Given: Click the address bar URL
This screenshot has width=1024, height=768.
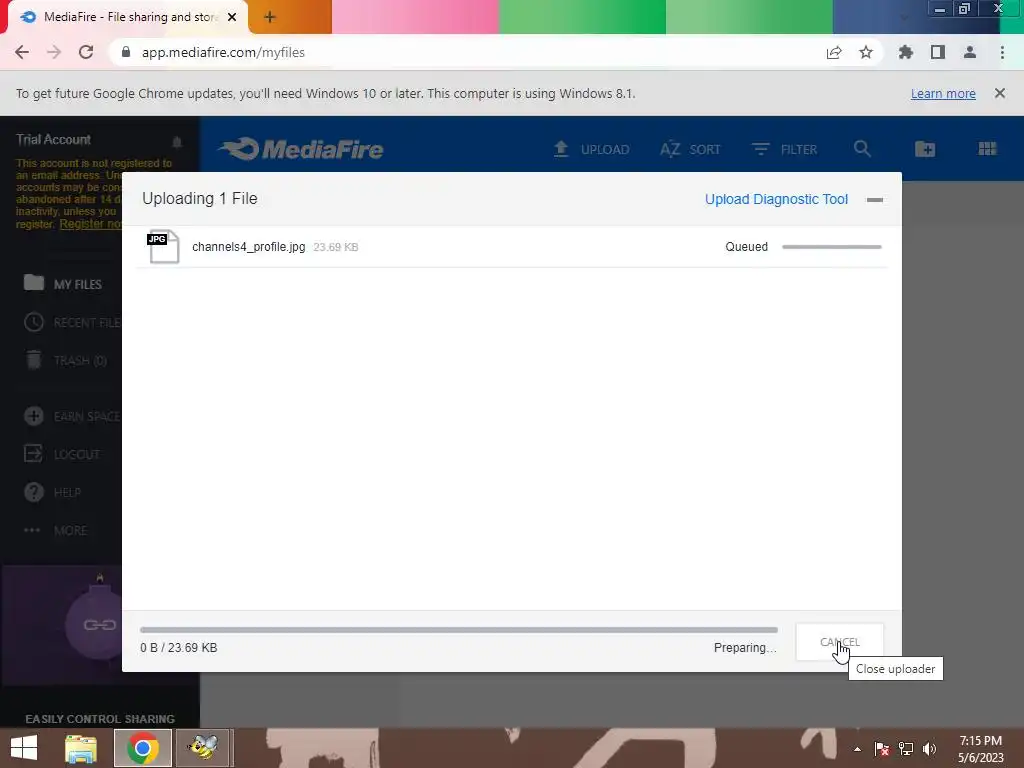Looking at the screenshot, I should coord(223,52).
